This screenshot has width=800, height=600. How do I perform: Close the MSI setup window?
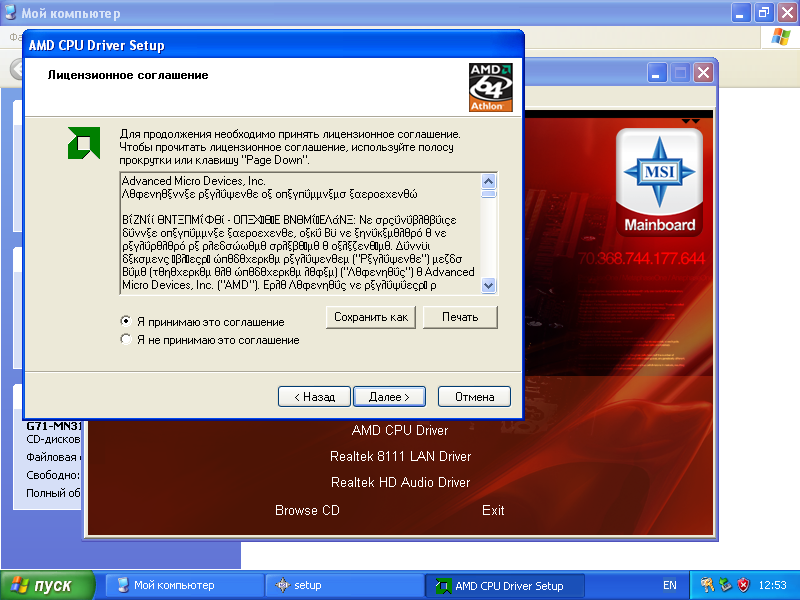(x=704, y=73)
